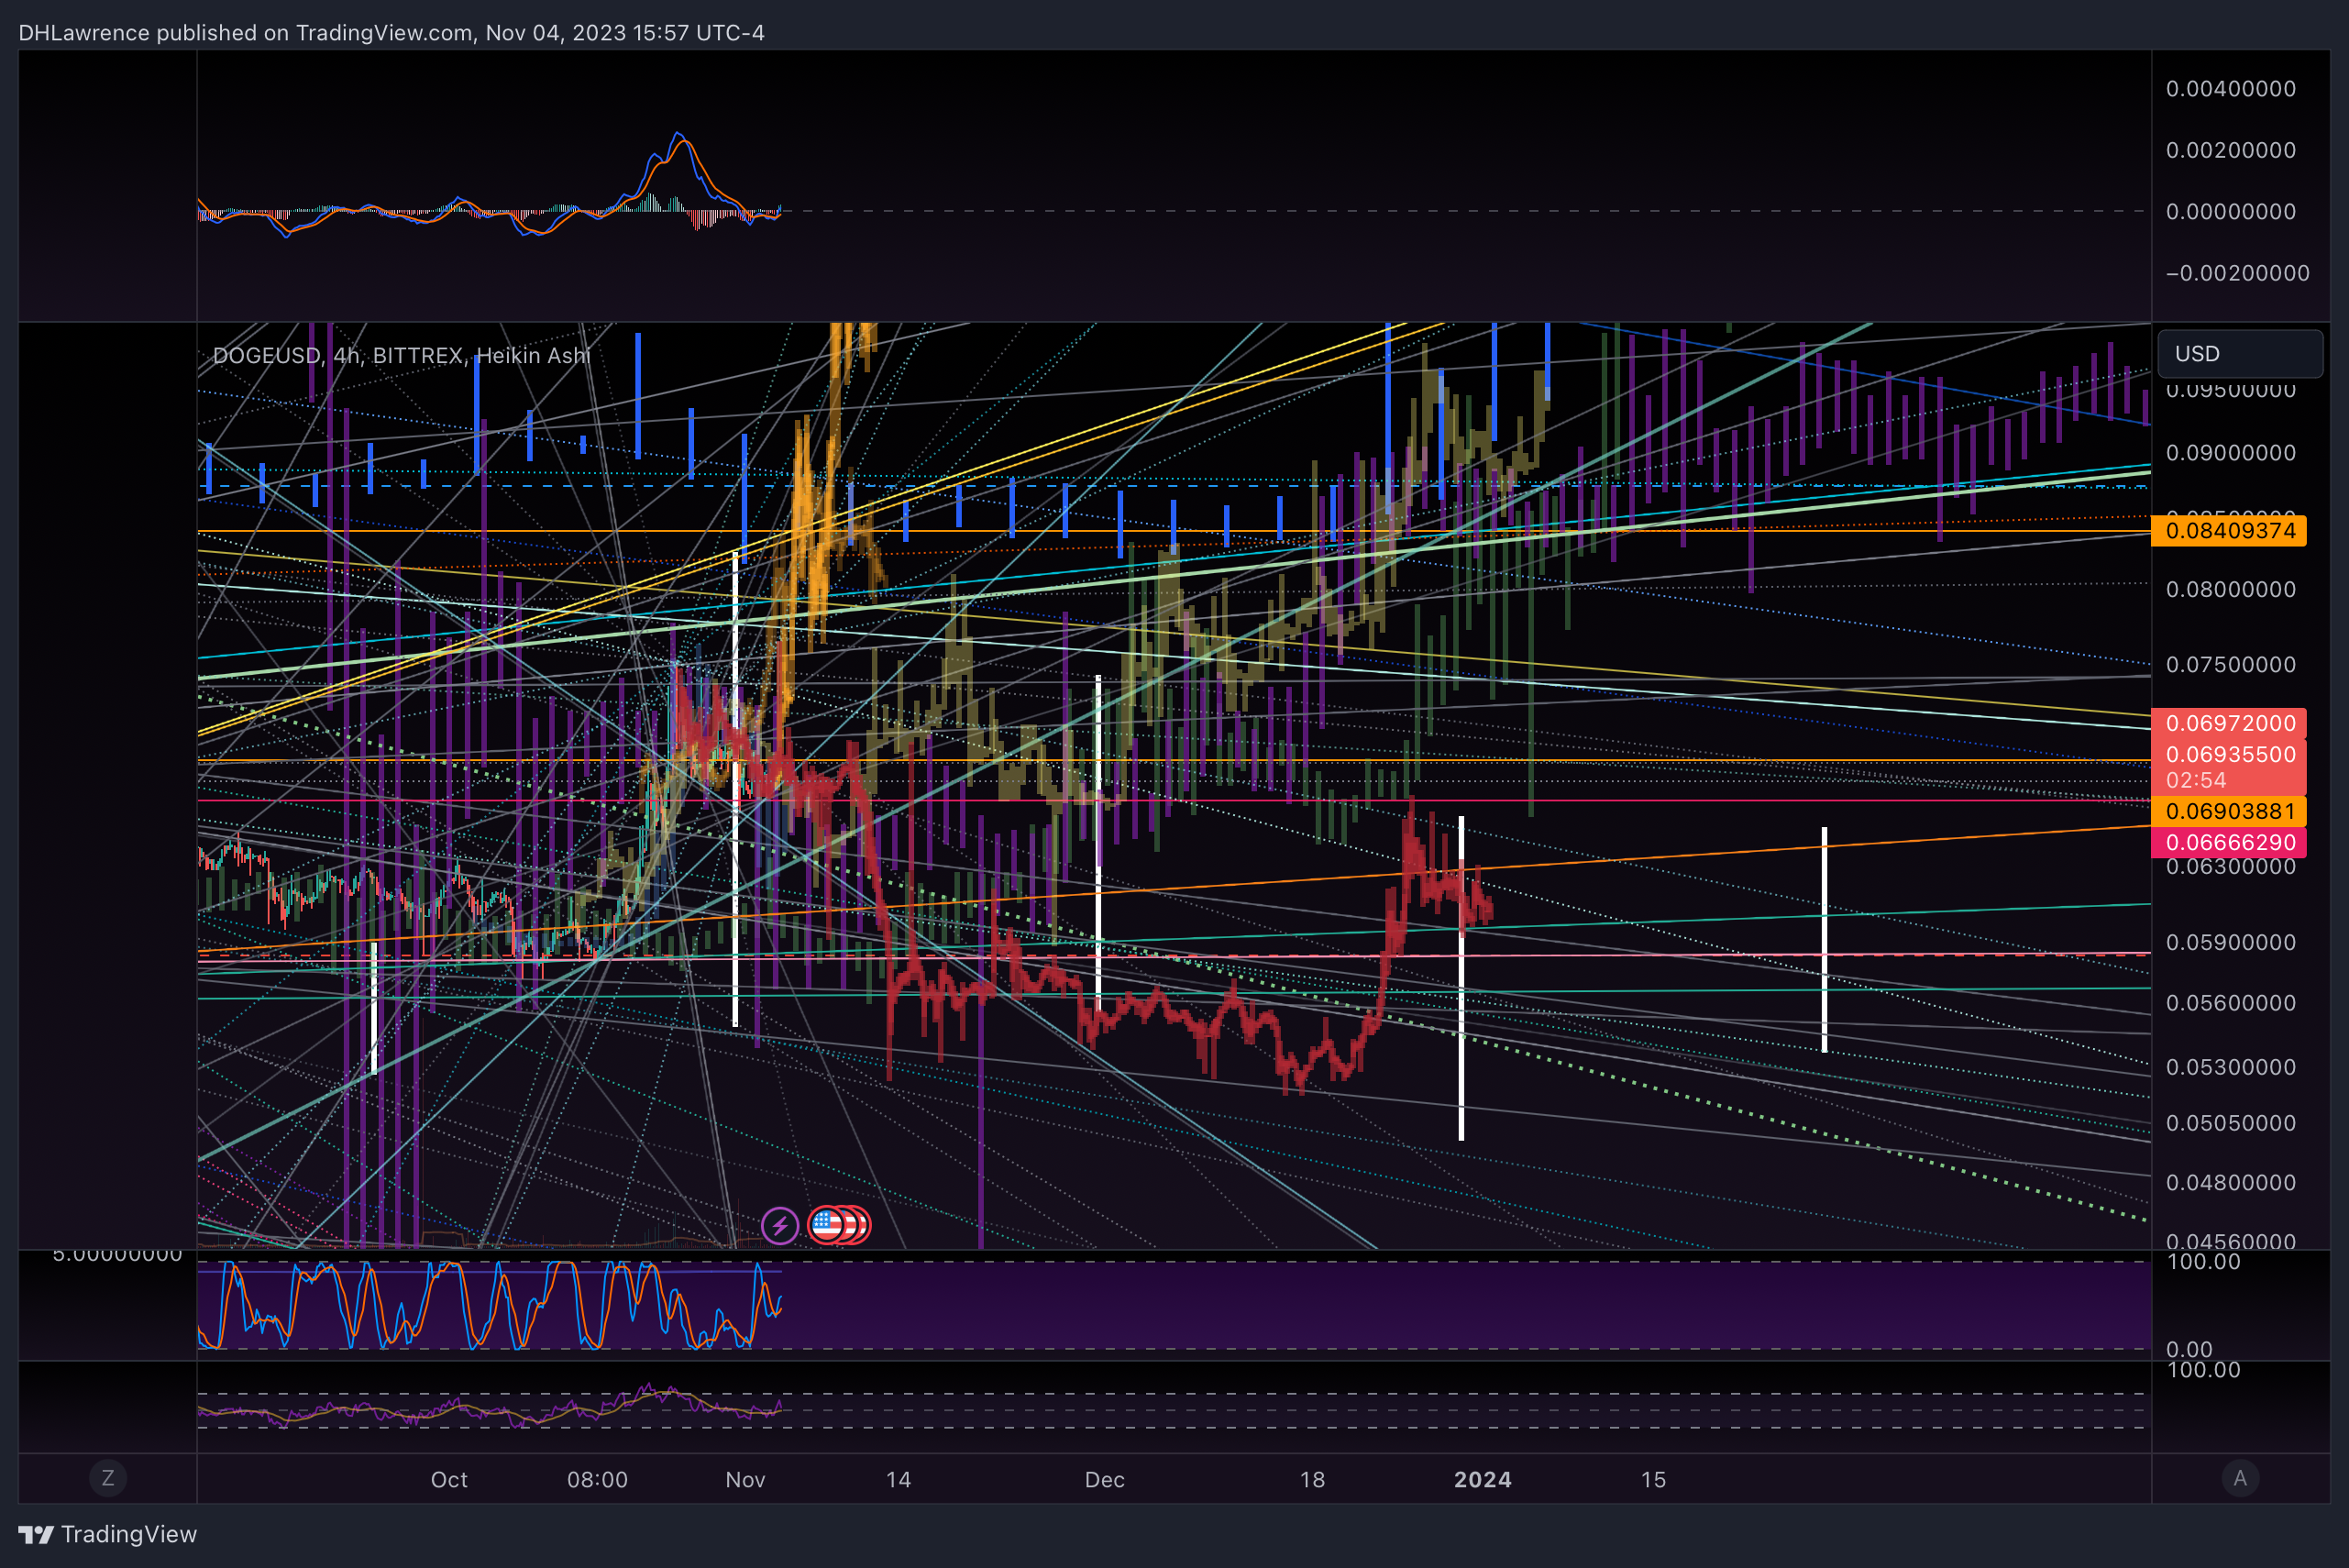Click the 14 date axis label

click(x=898, y=1480)
